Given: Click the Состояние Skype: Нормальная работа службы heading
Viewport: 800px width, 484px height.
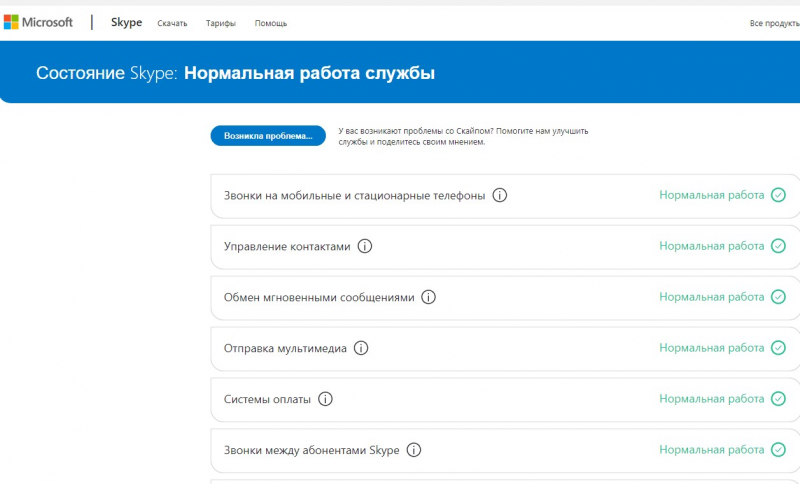Looking at the screenshot, I should tap(235, 73).
